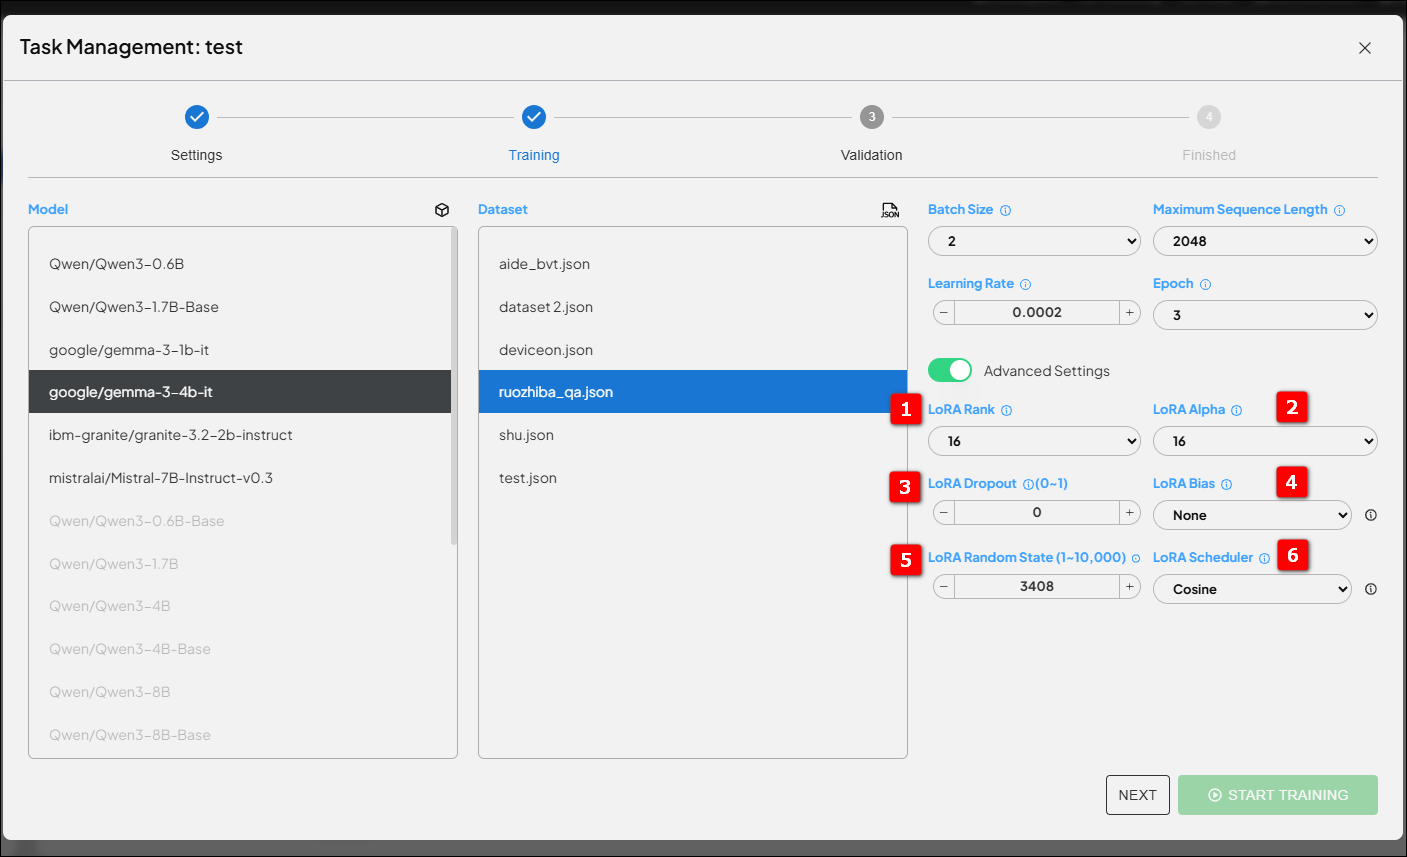Click the info icon right of Cosine dropdown

click(x=1371, y=589)
